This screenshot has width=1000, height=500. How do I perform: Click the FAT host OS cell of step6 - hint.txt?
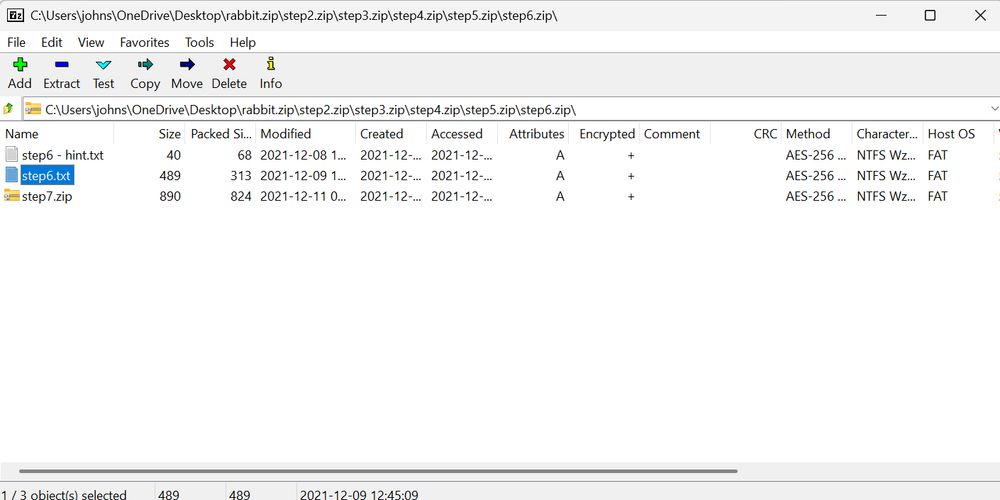[x=938, y=155]
